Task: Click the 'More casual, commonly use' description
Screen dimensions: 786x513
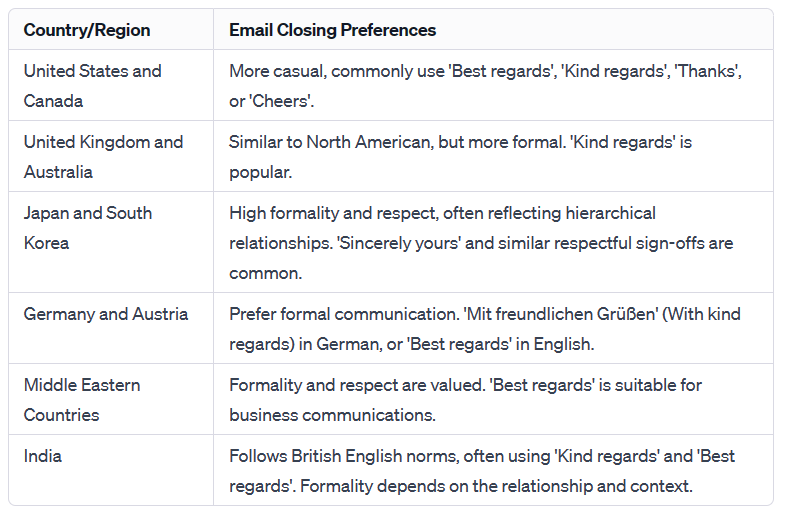Action: [x=485, y=86]
